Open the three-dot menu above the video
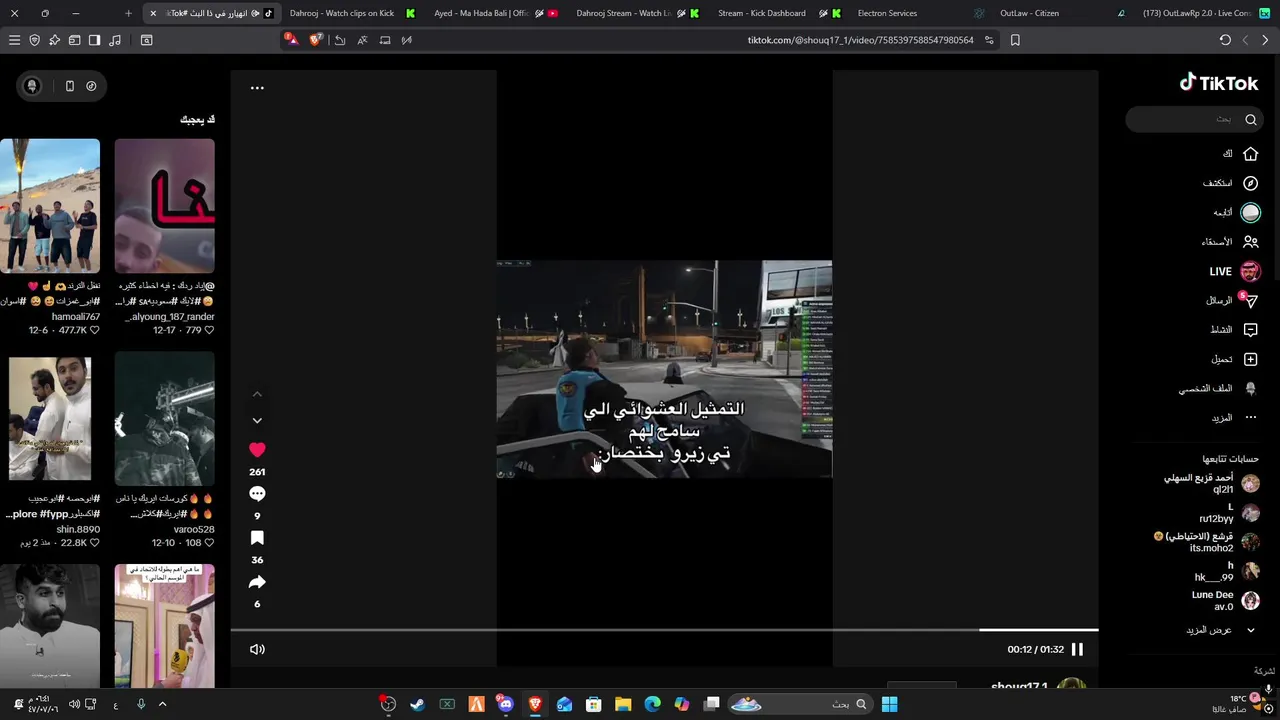The image size is (1280, 720). (x=257, y=88)
